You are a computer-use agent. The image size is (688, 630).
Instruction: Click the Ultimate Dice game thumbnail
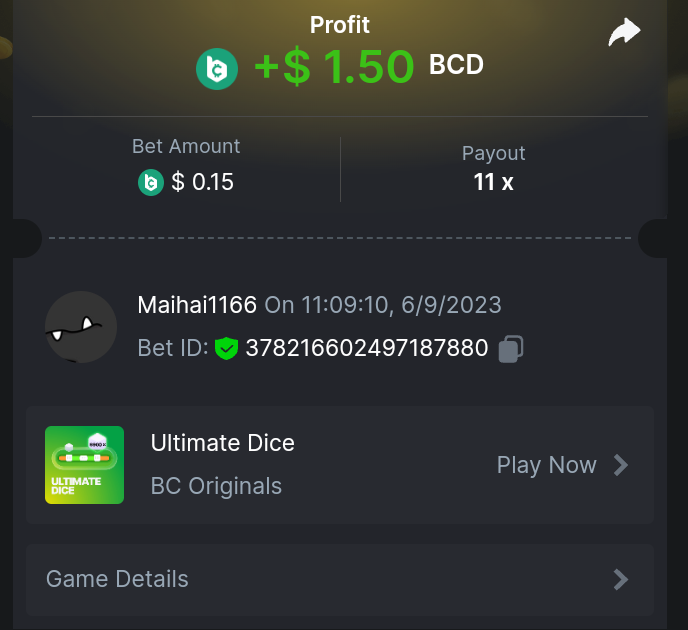[x=85, y=465]
